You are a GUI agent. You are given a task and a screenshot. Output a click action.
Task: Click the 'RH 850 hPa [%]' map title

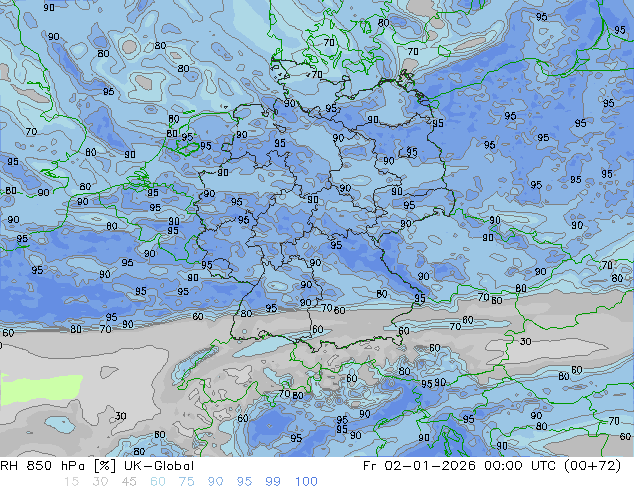point(58,466)
